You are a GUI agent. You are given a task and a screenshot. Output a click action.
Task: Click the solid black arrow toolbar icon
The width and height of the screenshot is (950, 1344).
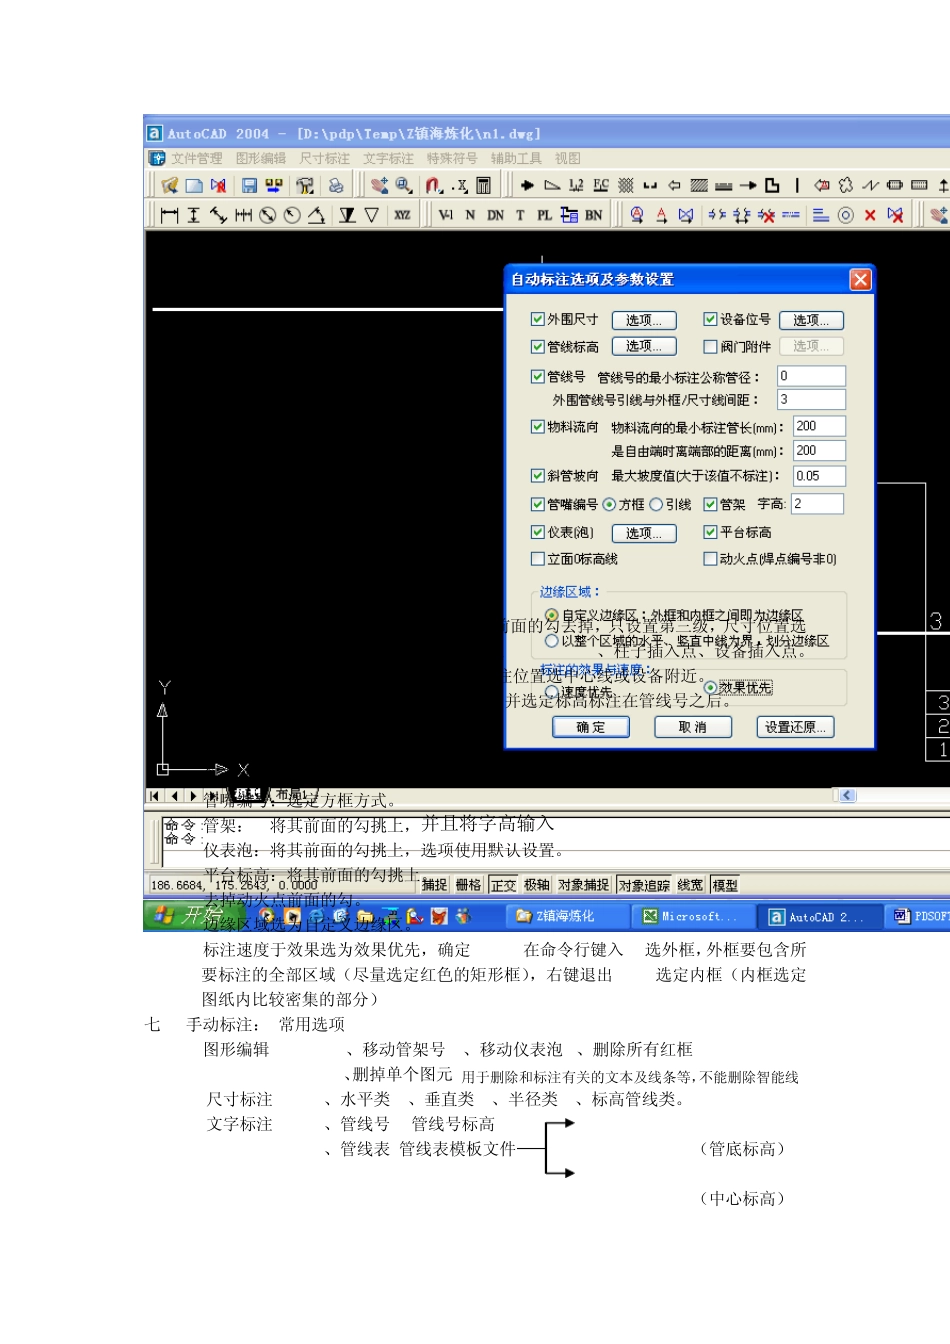(x=527, y=186)
